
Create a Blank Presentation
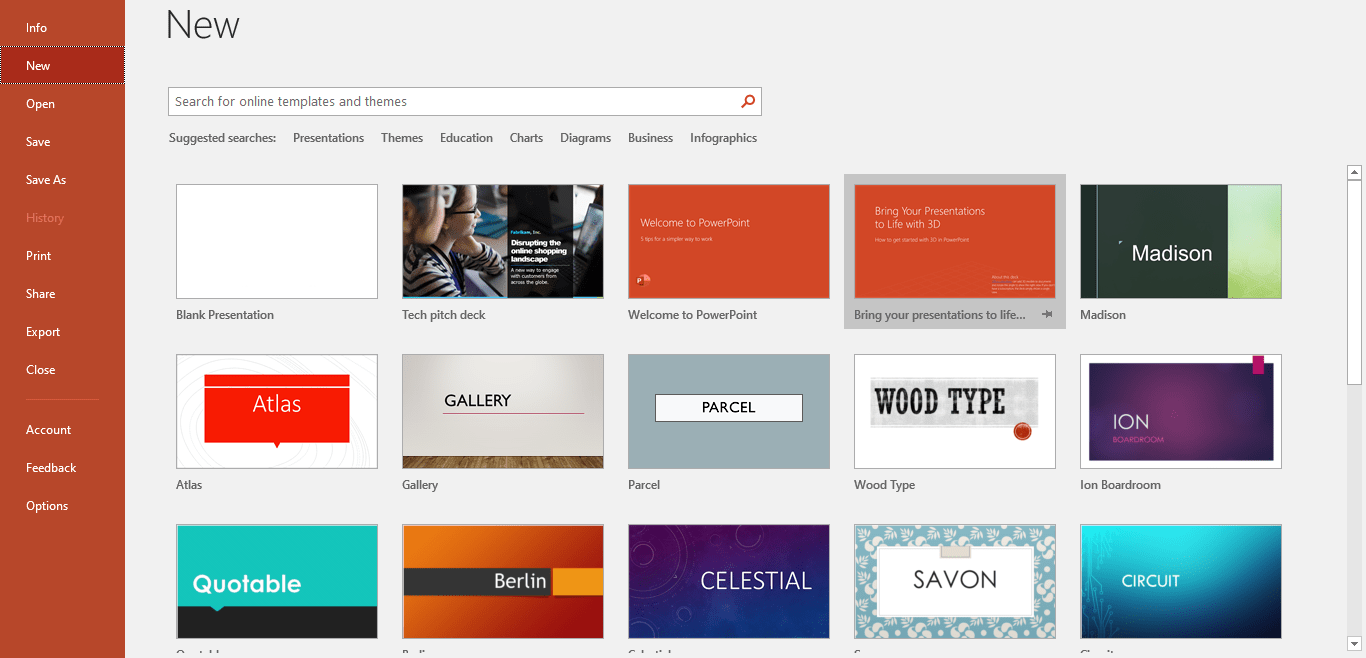tap(277, 241)
